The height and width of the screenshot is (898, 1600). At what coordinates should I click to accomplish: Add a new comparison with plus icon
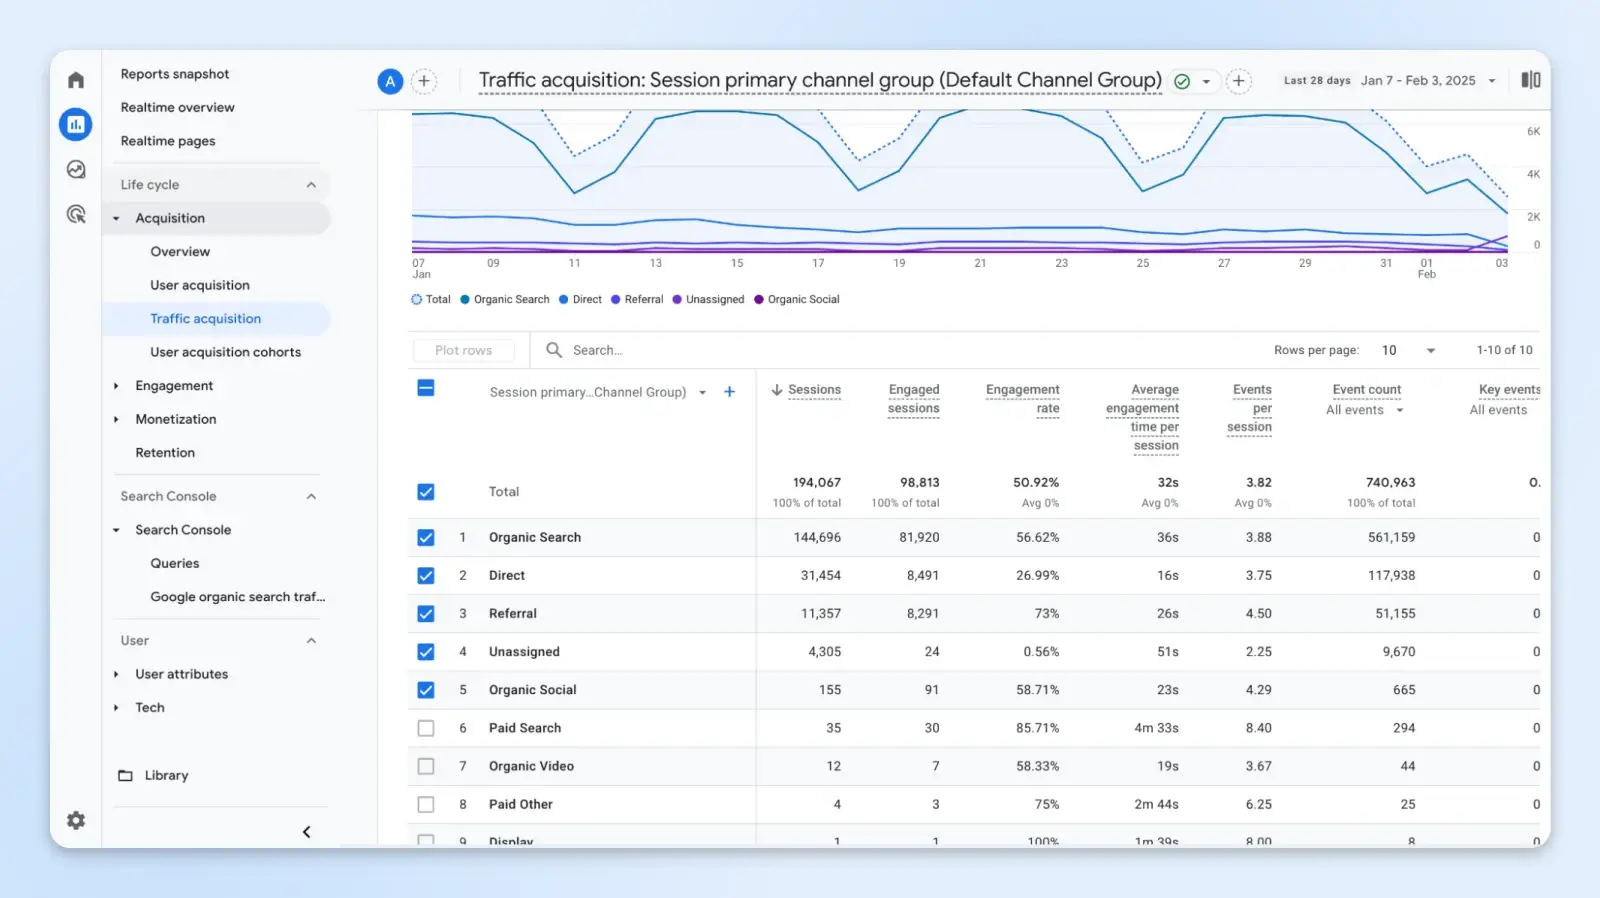pyautogui.click(x=424, y=81)
